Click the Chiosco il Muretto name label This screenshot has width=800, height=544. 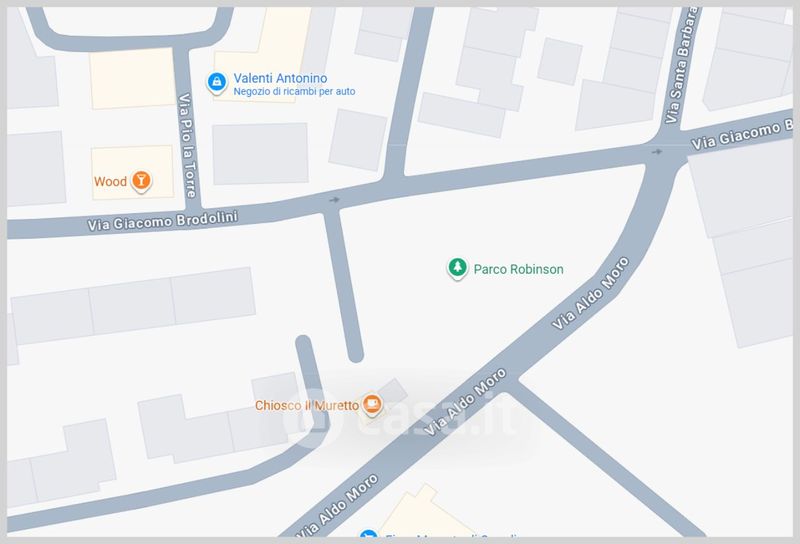coord(306,406)
